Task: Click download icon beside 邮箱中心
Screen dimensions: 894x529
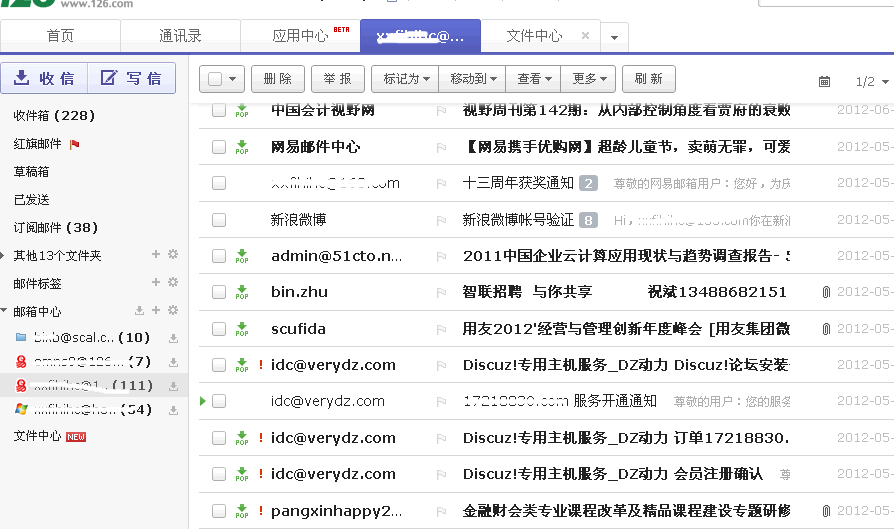Action: coord(139,310)
